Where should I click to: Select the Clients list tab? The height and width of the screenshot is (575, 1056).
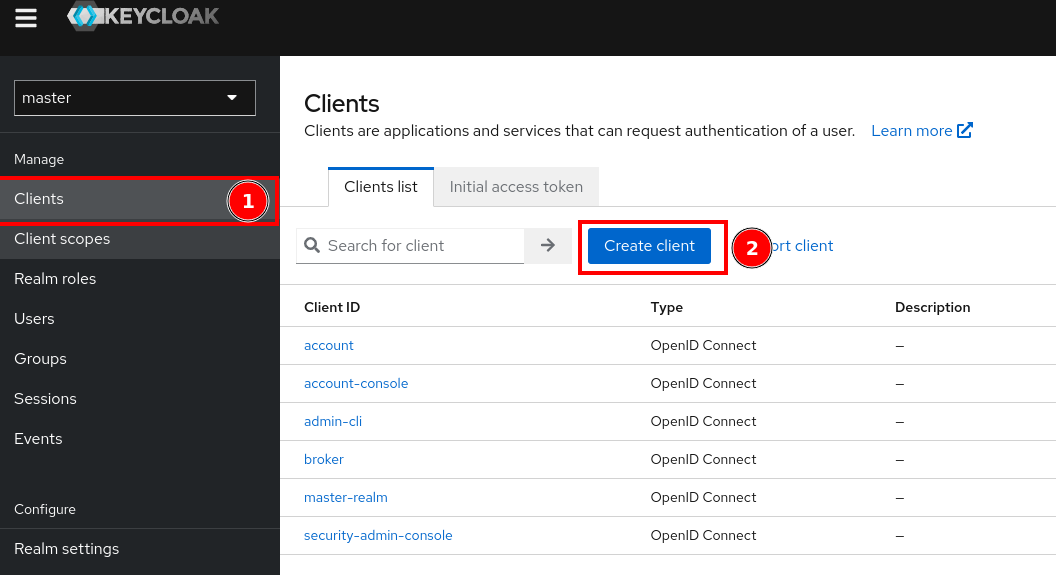point(381,187)
